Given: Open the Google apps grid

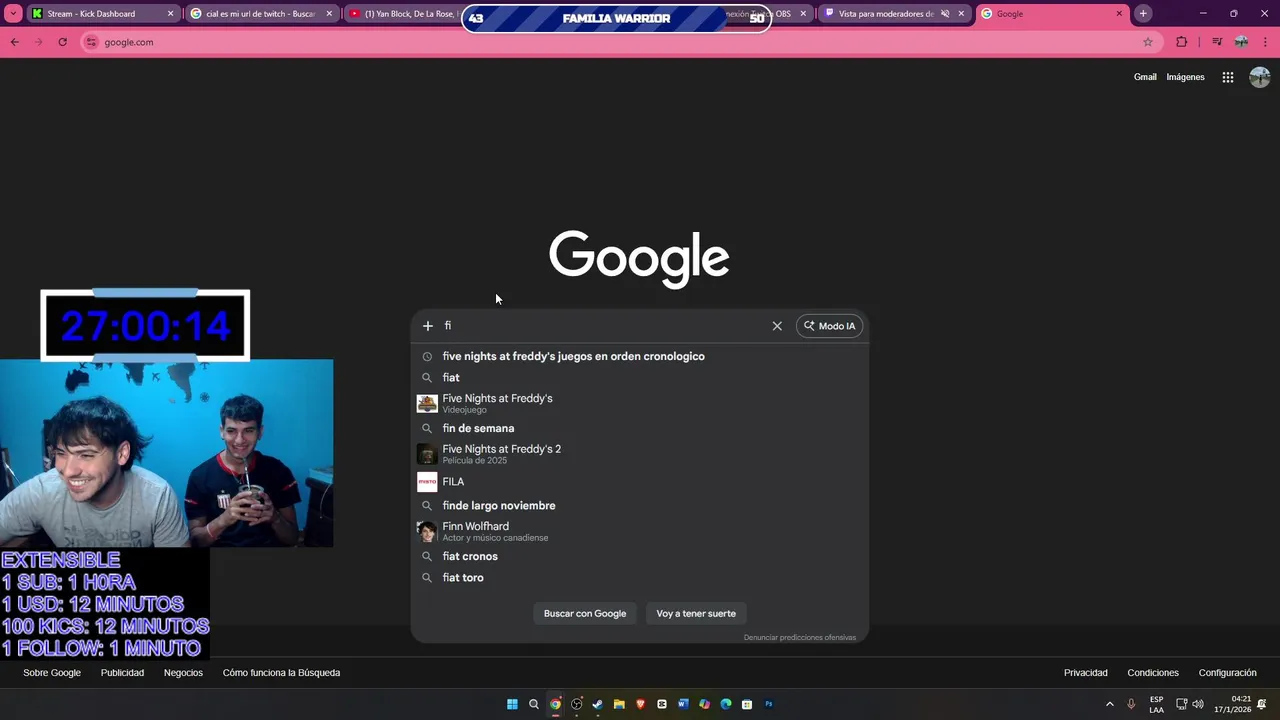Looking at the screenshot, I should pyautogui.click(x=1228, y=77).
